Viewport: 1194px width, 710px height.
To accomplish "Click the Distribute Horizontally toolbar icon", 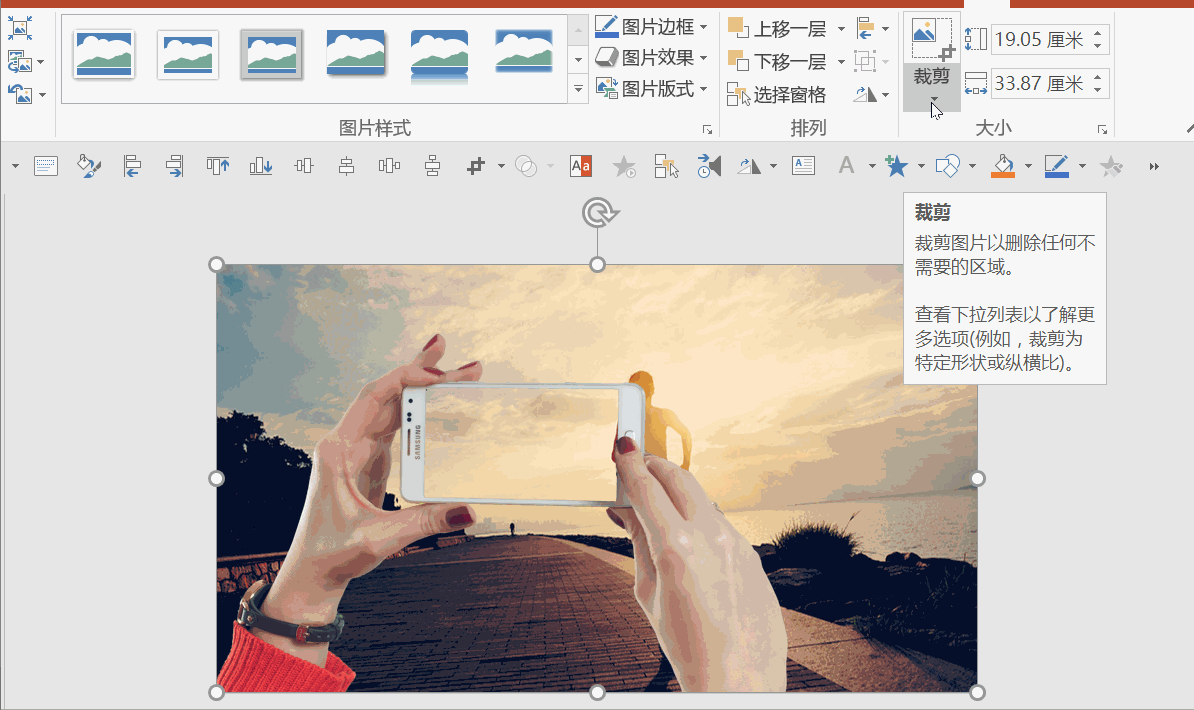I will (x=389, y=166).
